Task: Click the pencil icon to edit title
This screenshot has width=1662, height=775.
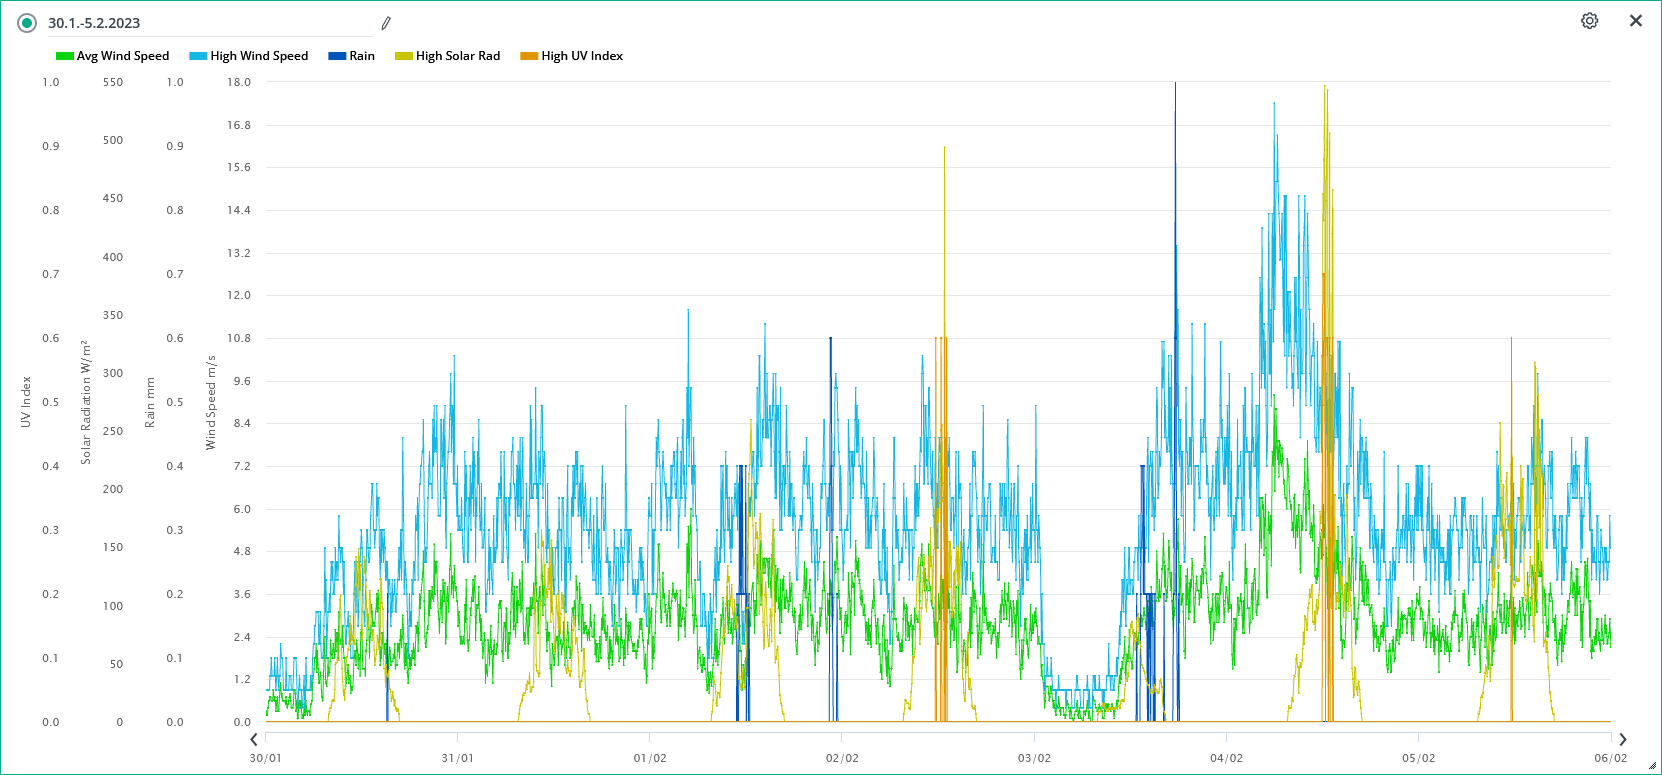Action: click(386, 23)
